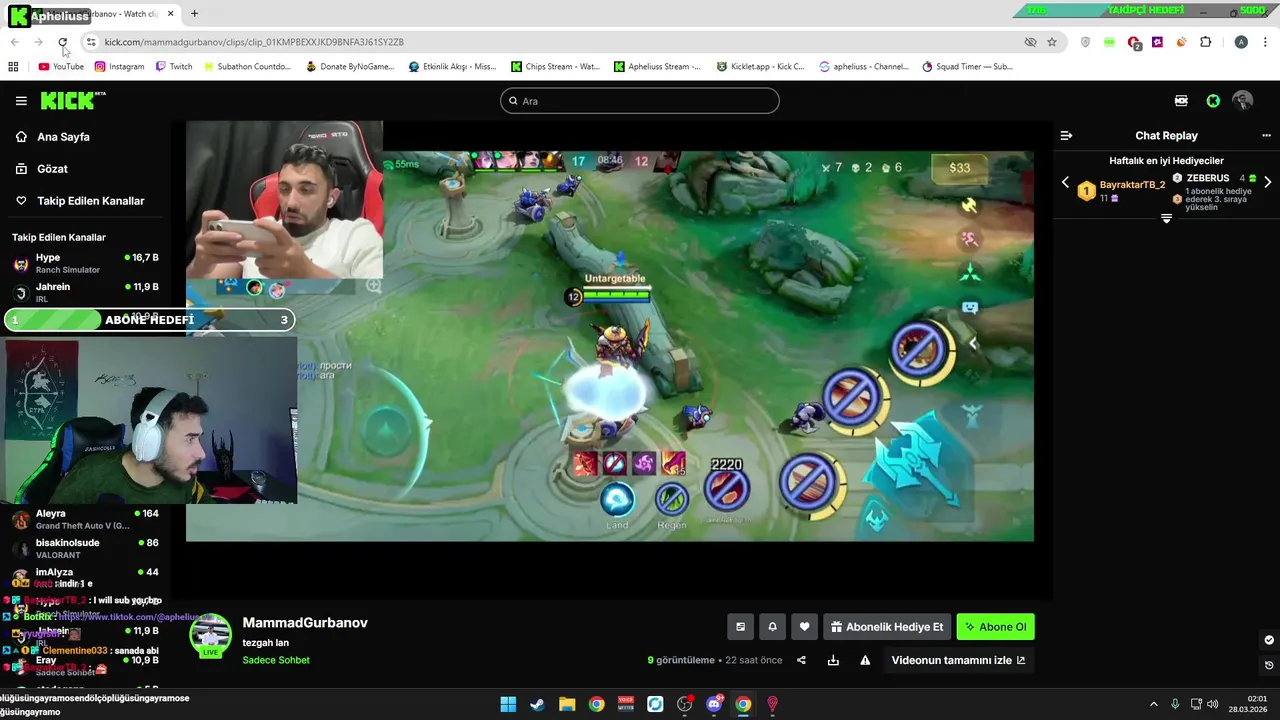Open MammadGurbanov's LIVE avatar
Screen dimensions: 1280x720
pyautogui.click(x=210, y=636)
